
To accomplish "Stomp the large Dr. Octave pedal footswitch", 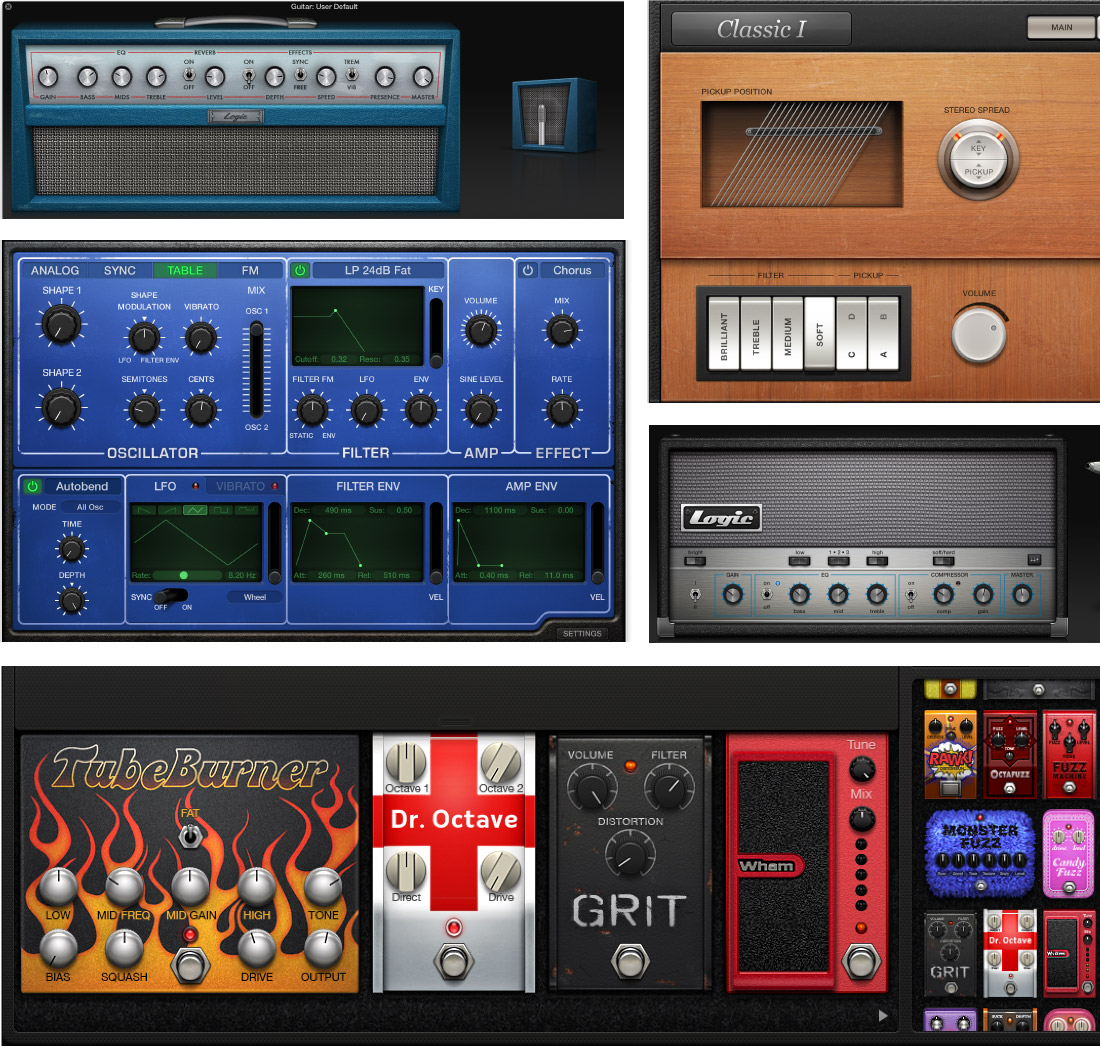I will point(454,961).
